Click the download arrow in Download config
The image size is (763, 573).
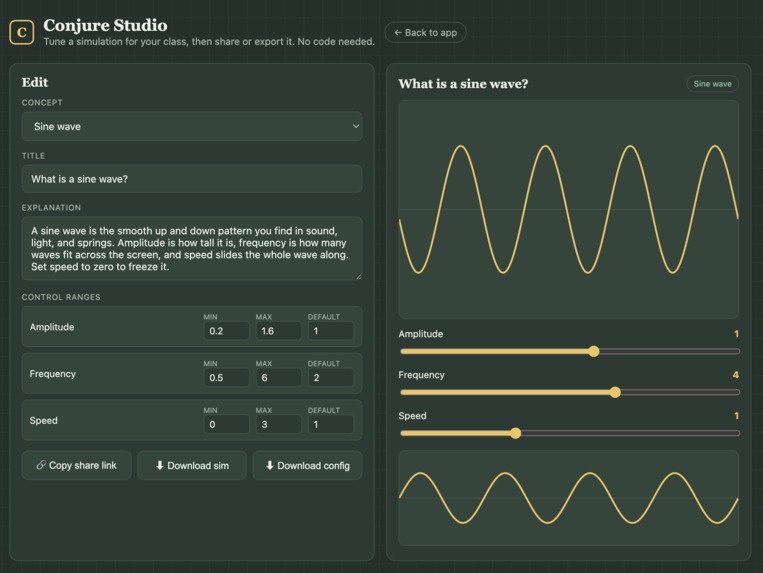(270, 465)
